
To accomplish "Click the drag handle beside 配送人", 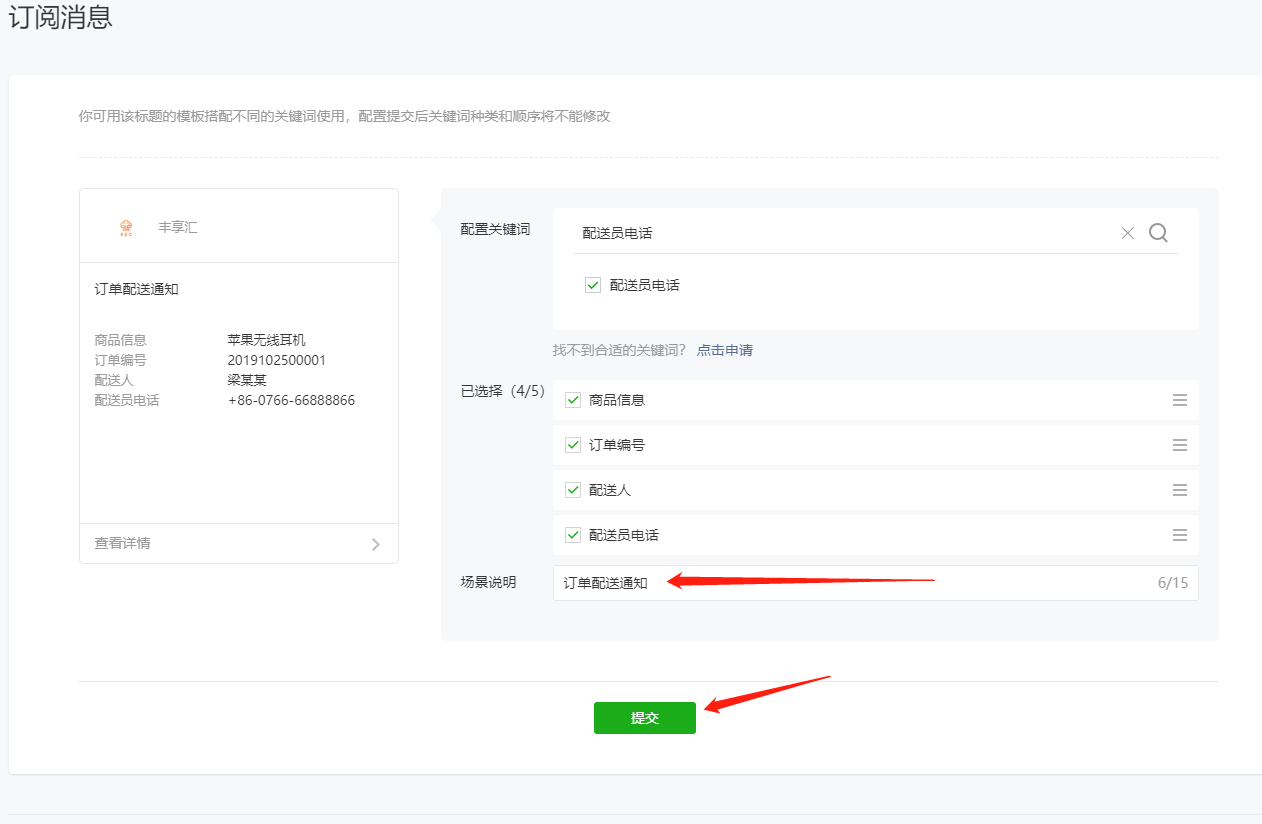I will click(1179, 490).
